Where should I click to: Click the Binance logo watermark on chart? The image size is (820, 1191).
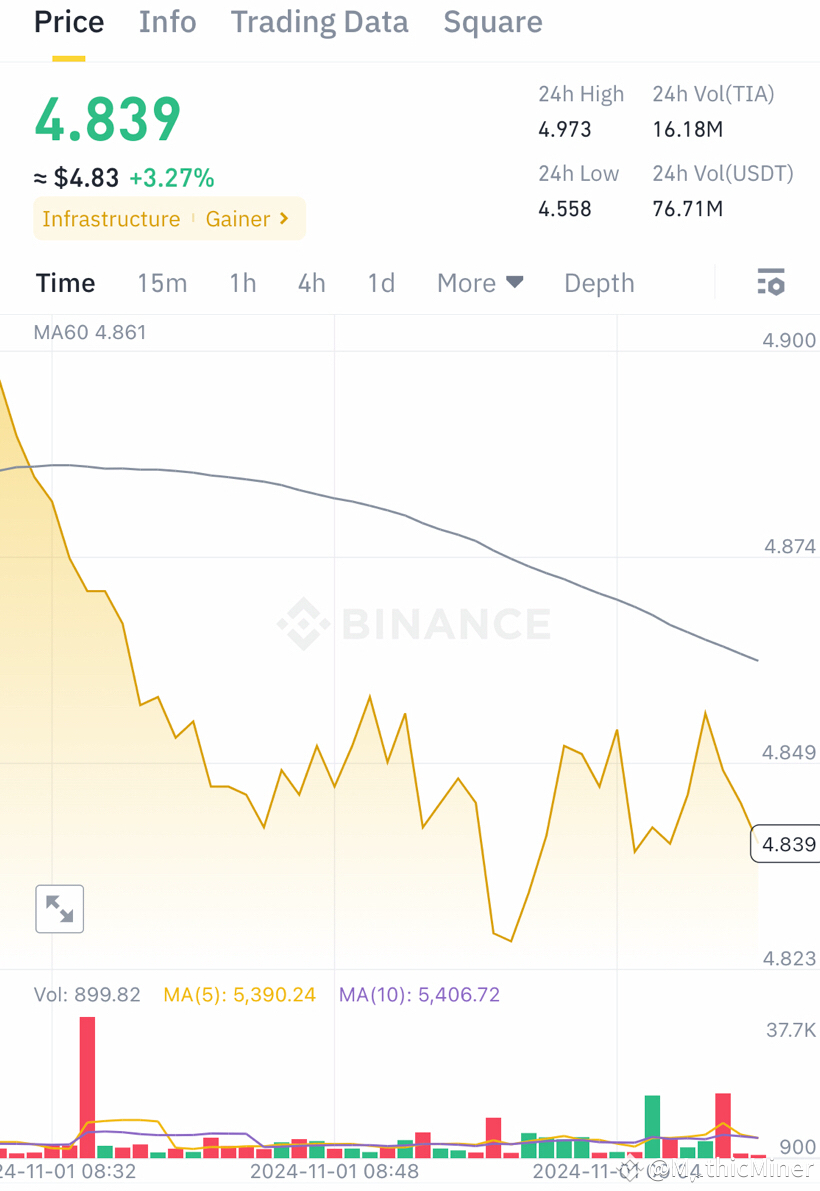point(413,623)
